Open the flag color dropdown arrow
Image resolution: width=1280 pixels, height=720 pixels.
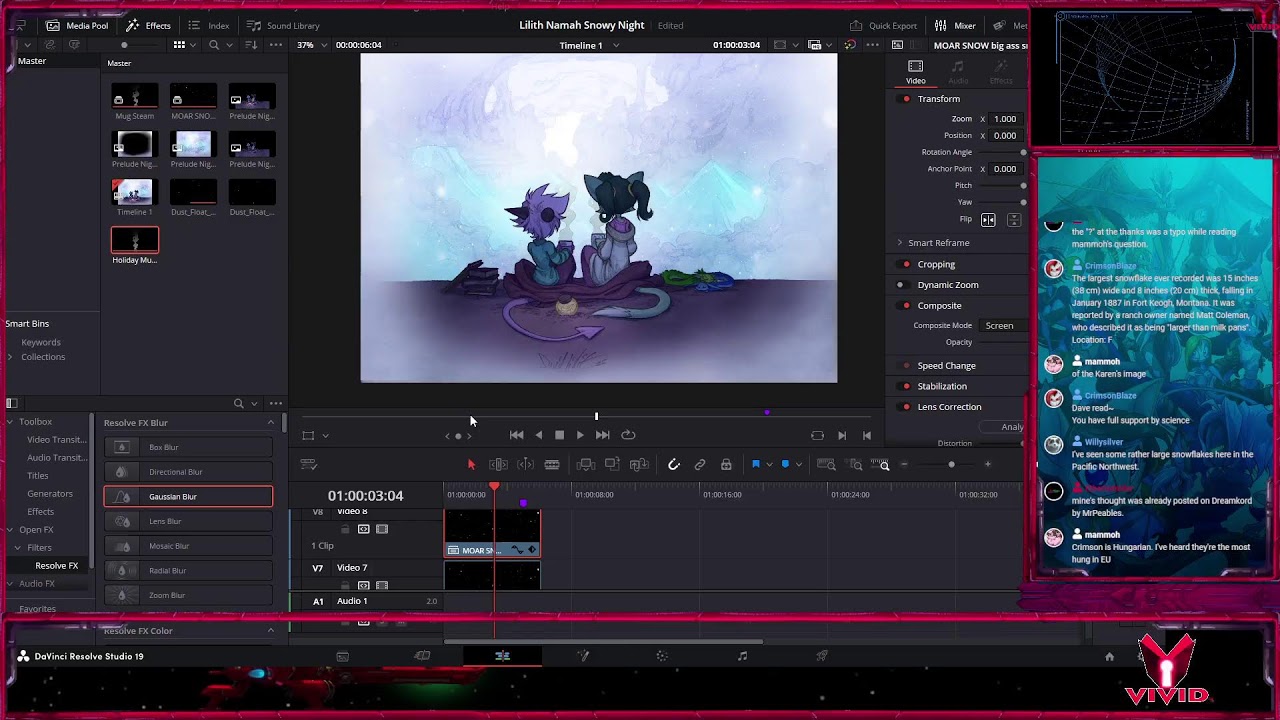[768, 465]
